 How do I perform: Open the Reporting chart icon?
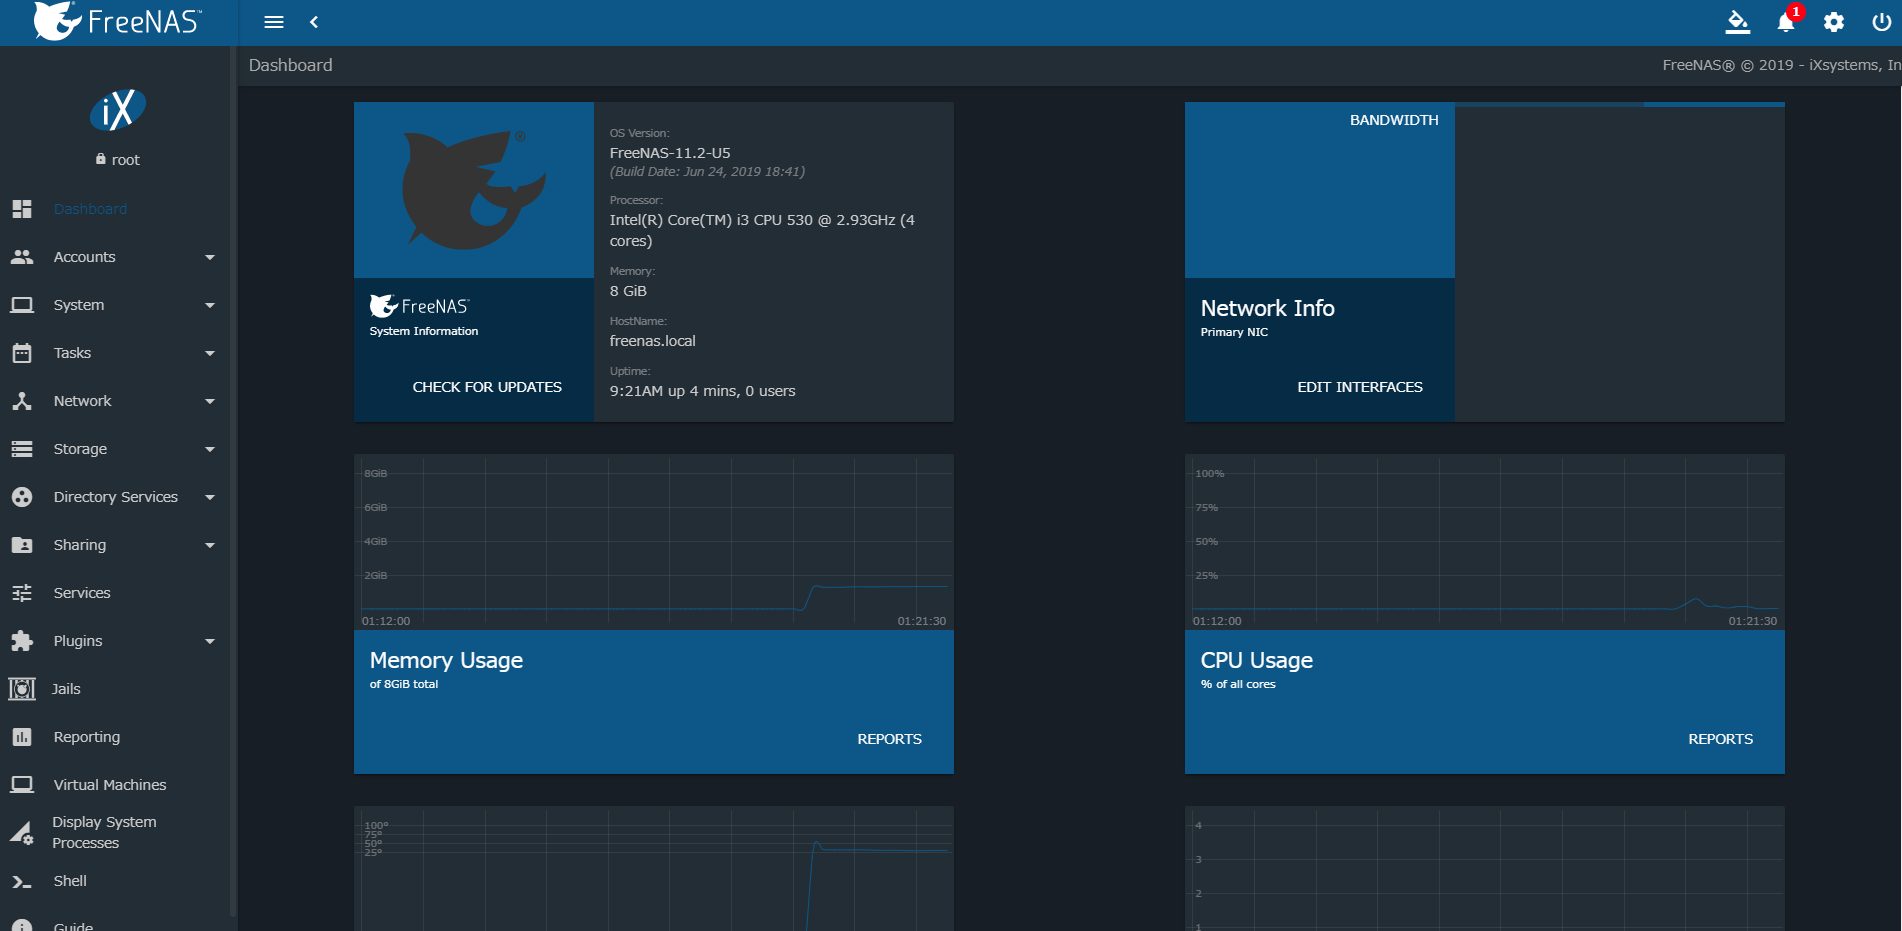pos(22,737)
